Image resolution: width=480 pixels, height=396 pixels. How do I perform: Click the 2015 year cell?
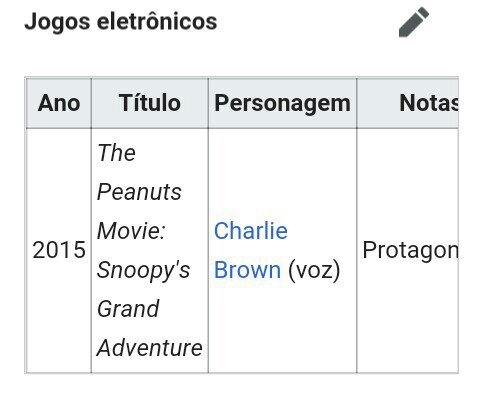tap(59, 250)
